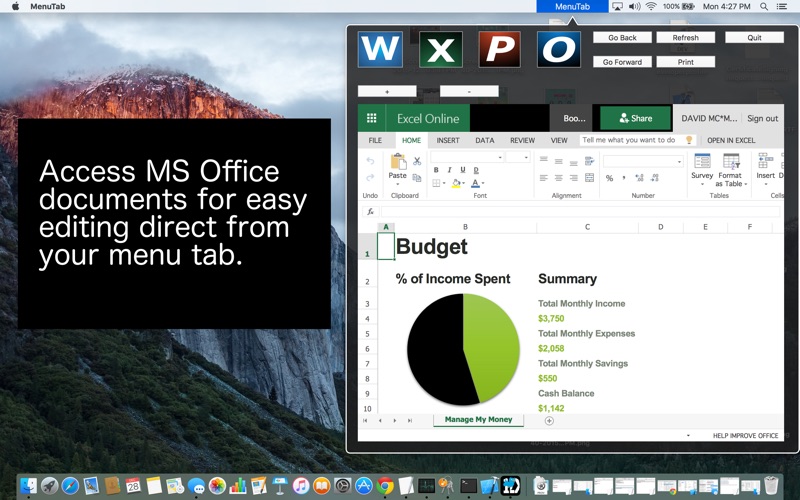Click the Survey table icon
The image size is (800, 500).
click(702, 161)
